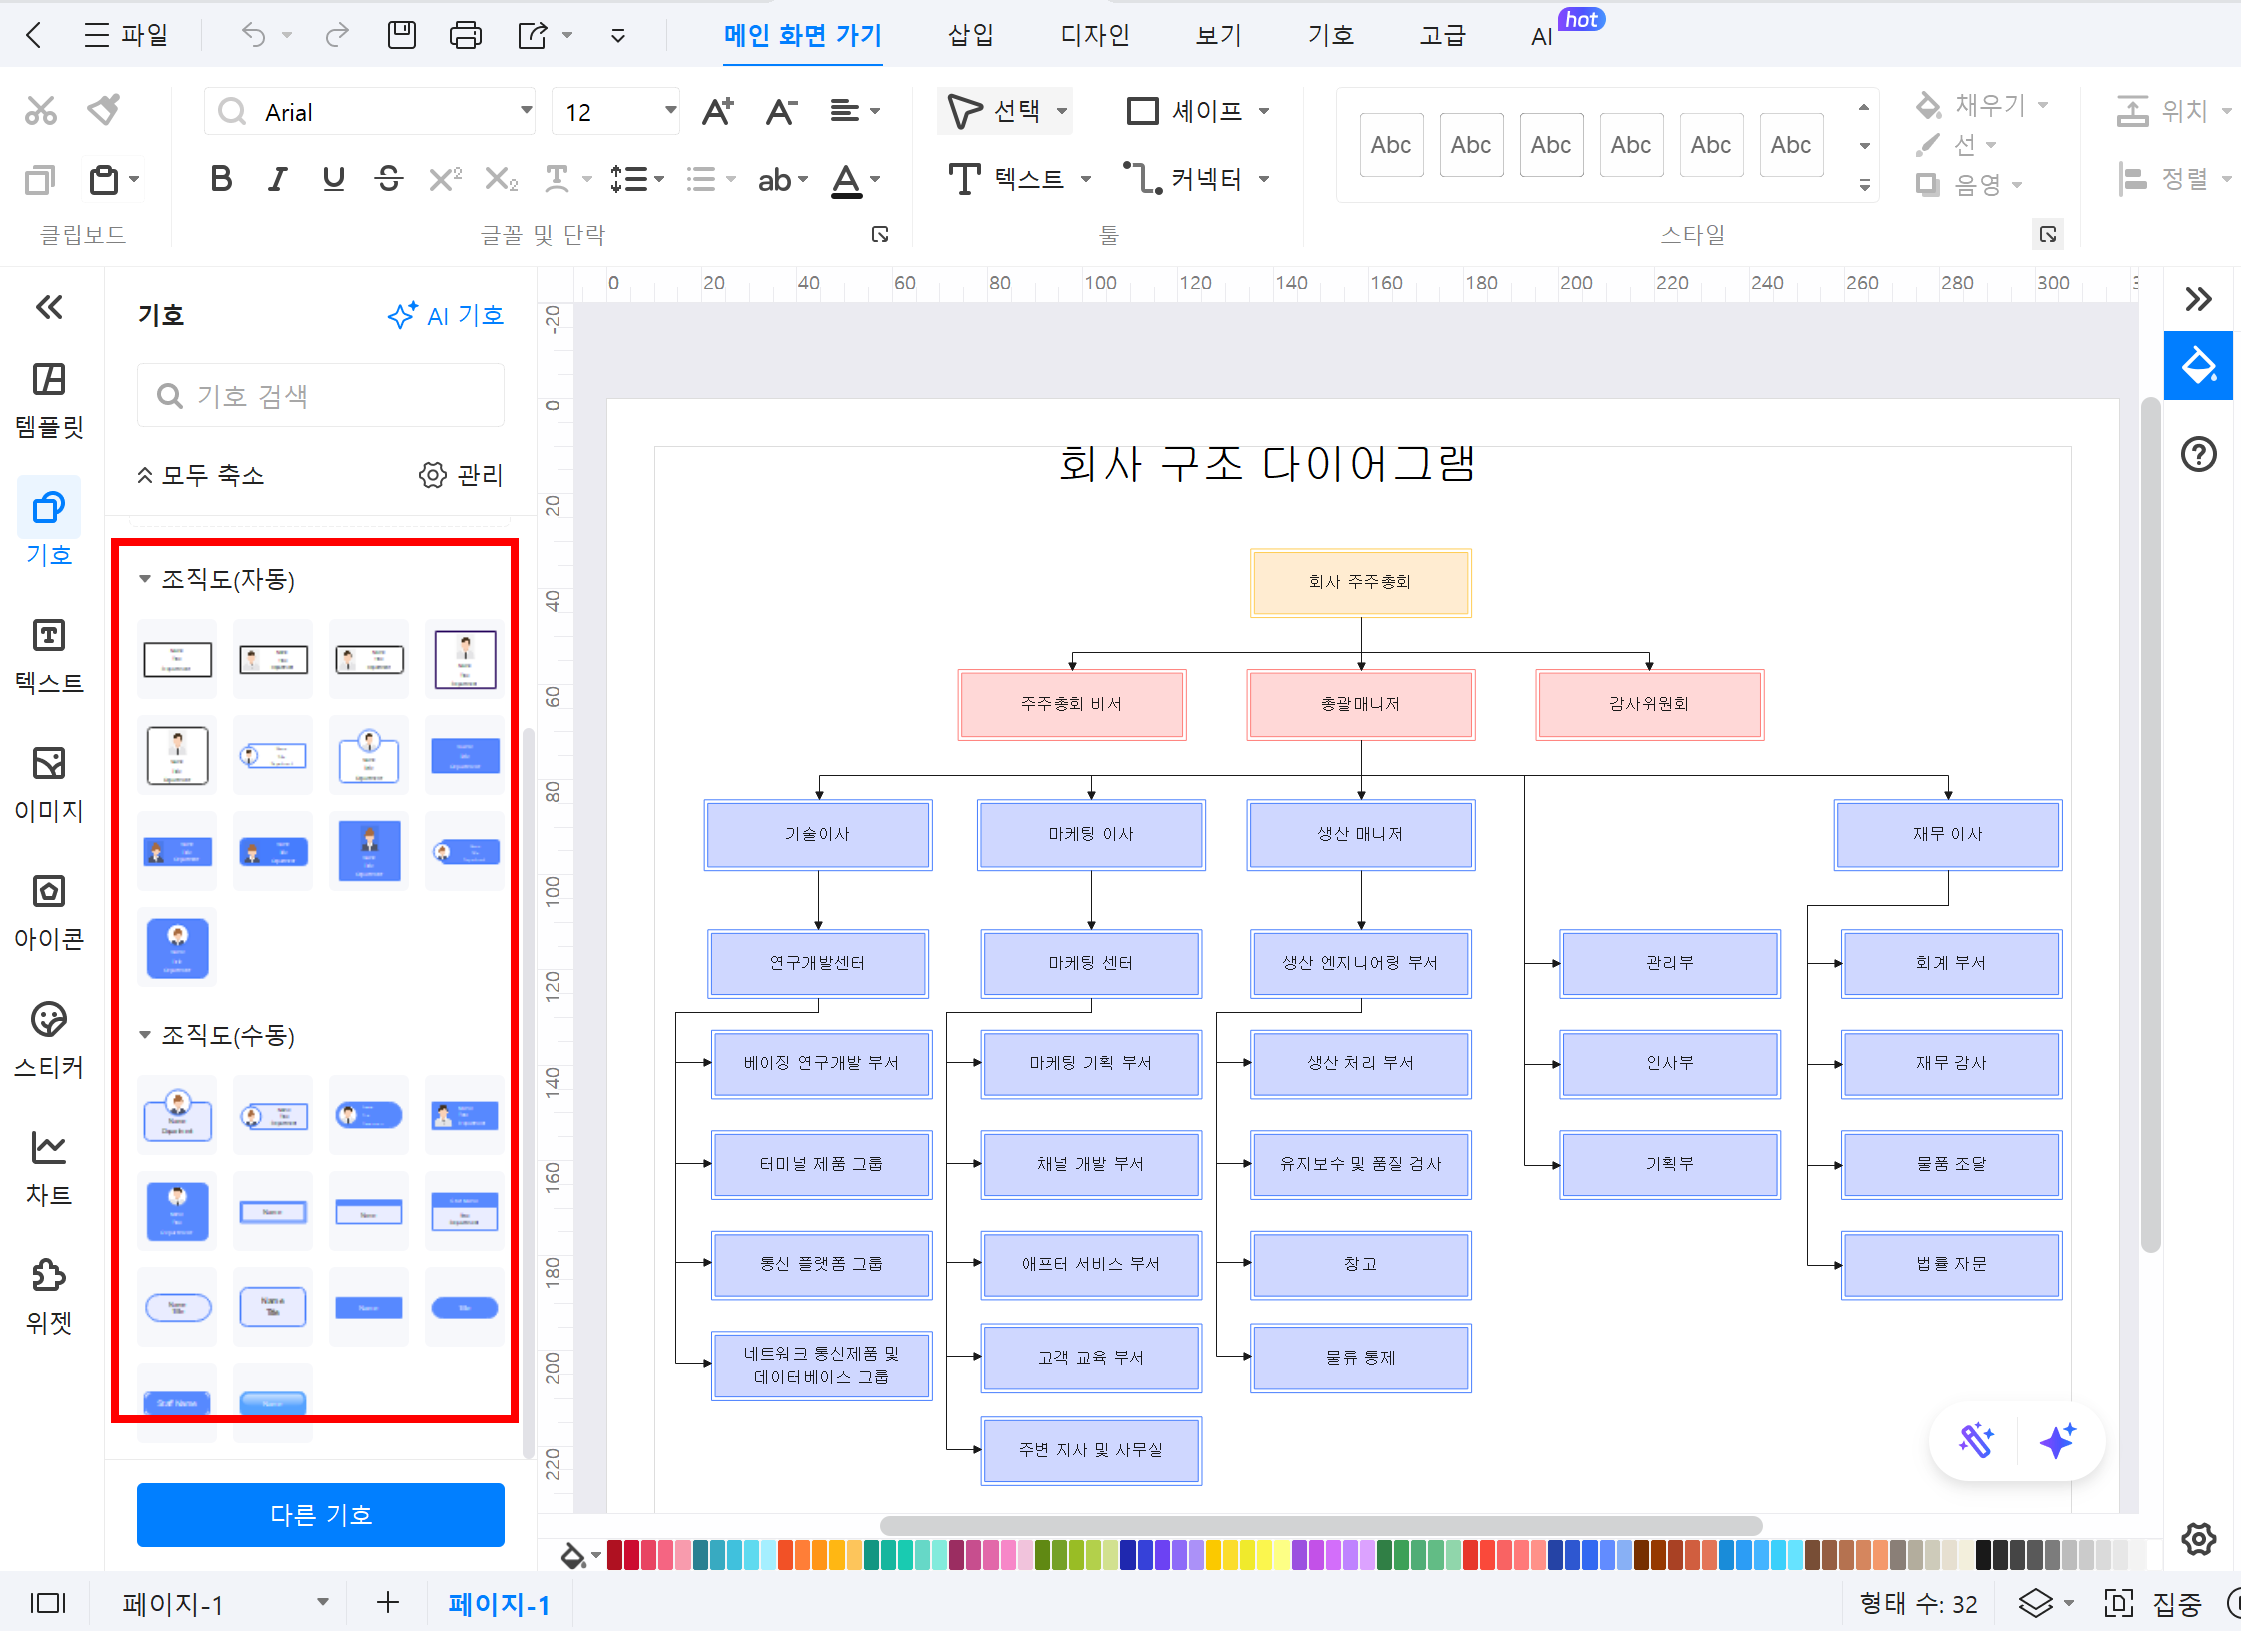Collapse the left symbol panel
This screenshot has height=1631, width=2241.
[49, 307]
